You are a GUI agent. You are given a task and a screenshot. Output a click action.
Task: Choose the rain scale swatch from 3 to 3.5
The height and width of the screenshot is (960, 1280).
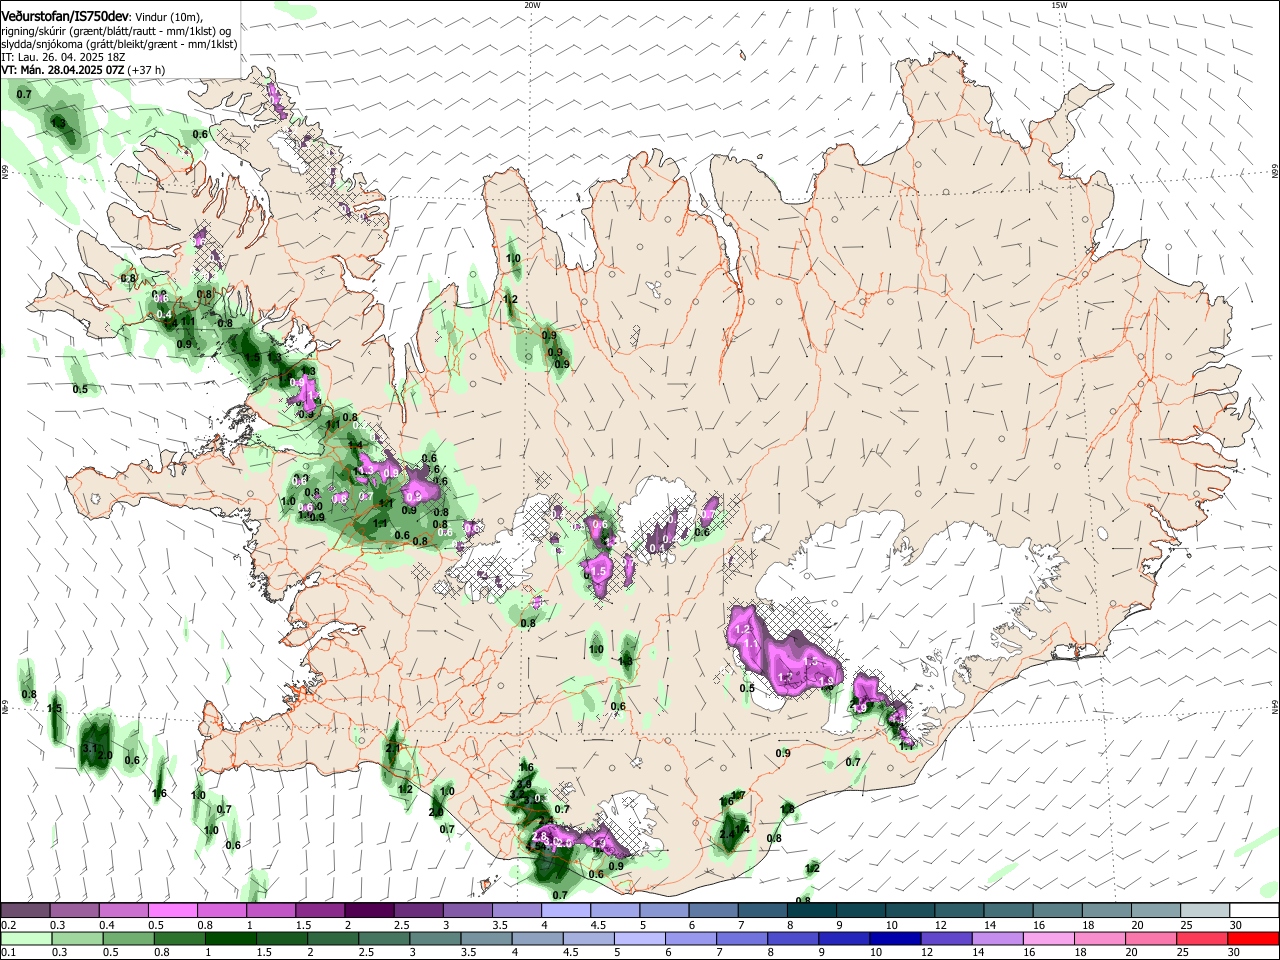click(x=435, y=938)
